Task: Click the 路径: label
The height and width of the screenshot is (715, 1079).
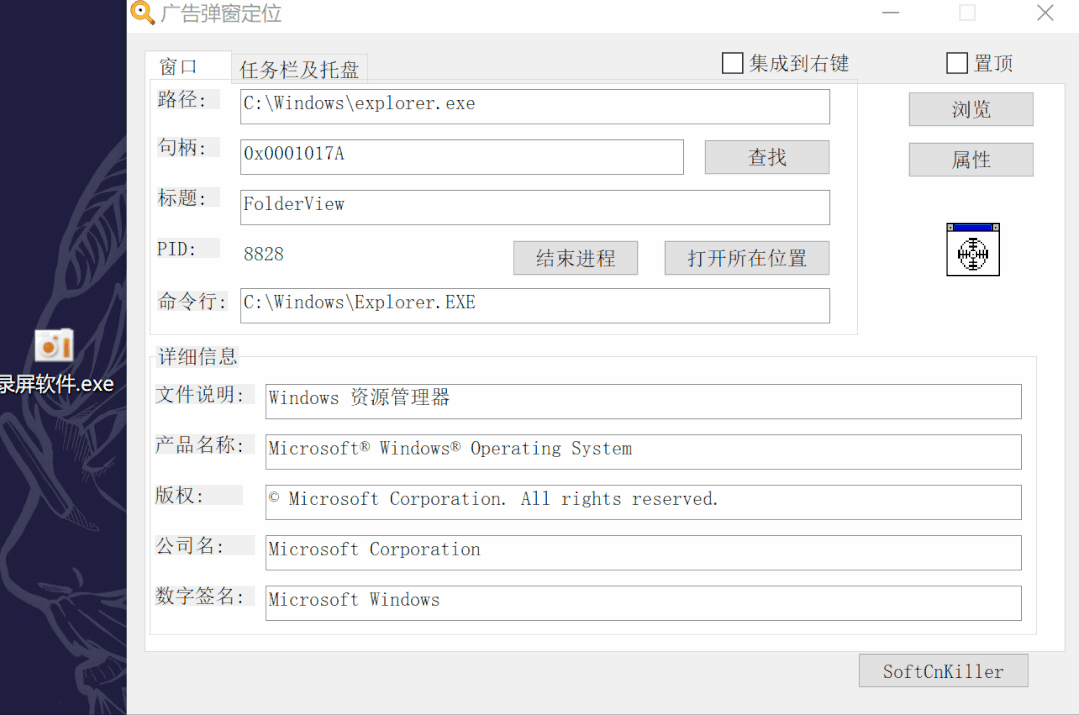Action: pyautogui.click(x=182, y=100)
